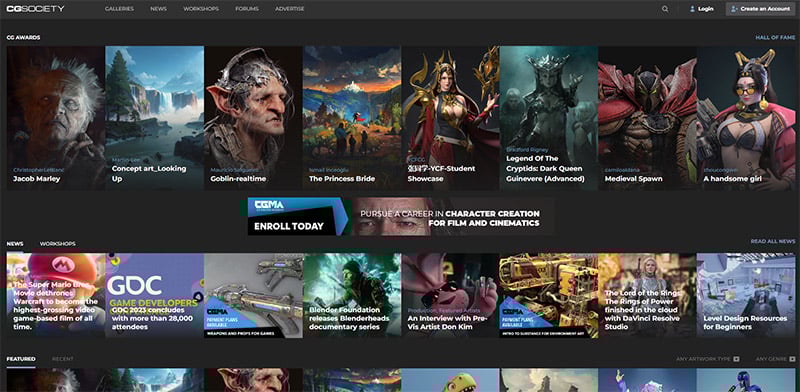
Task: Select the News tab below banner
Action: click(15, 243)
